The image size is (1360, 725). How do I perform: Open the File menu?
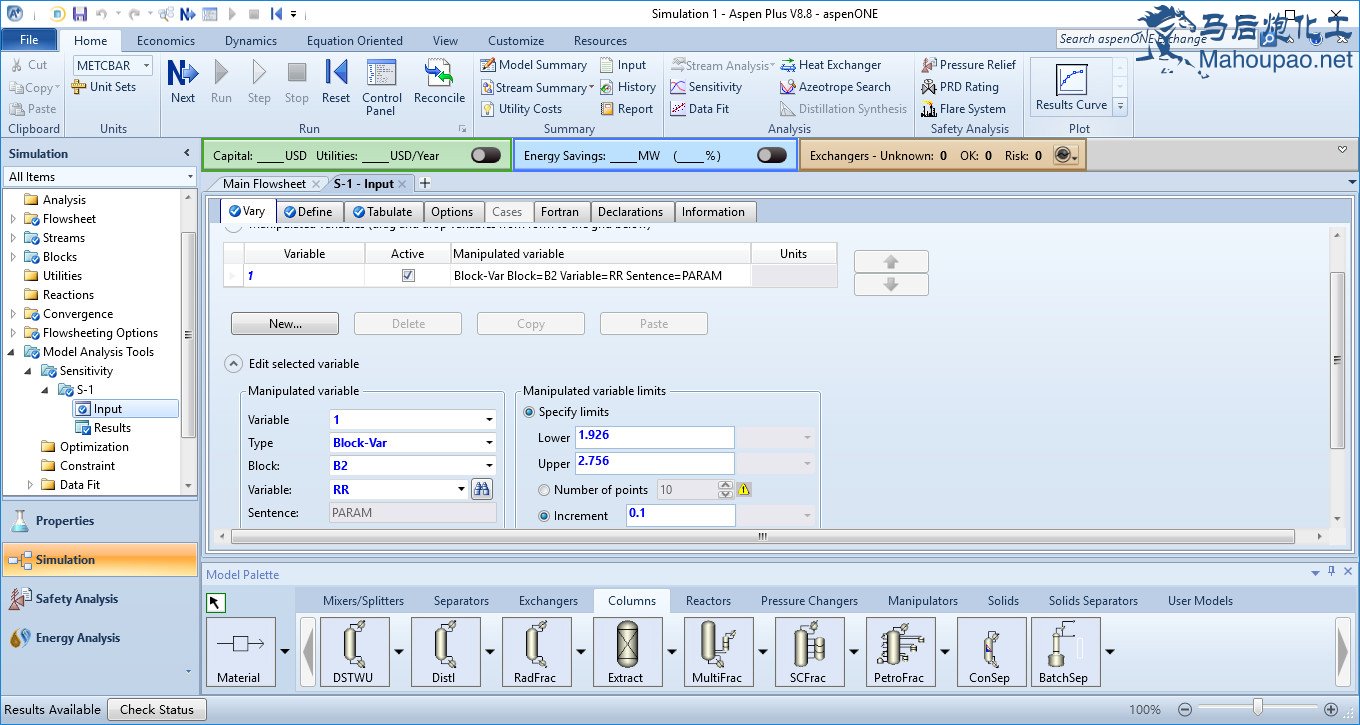[29, 40]
